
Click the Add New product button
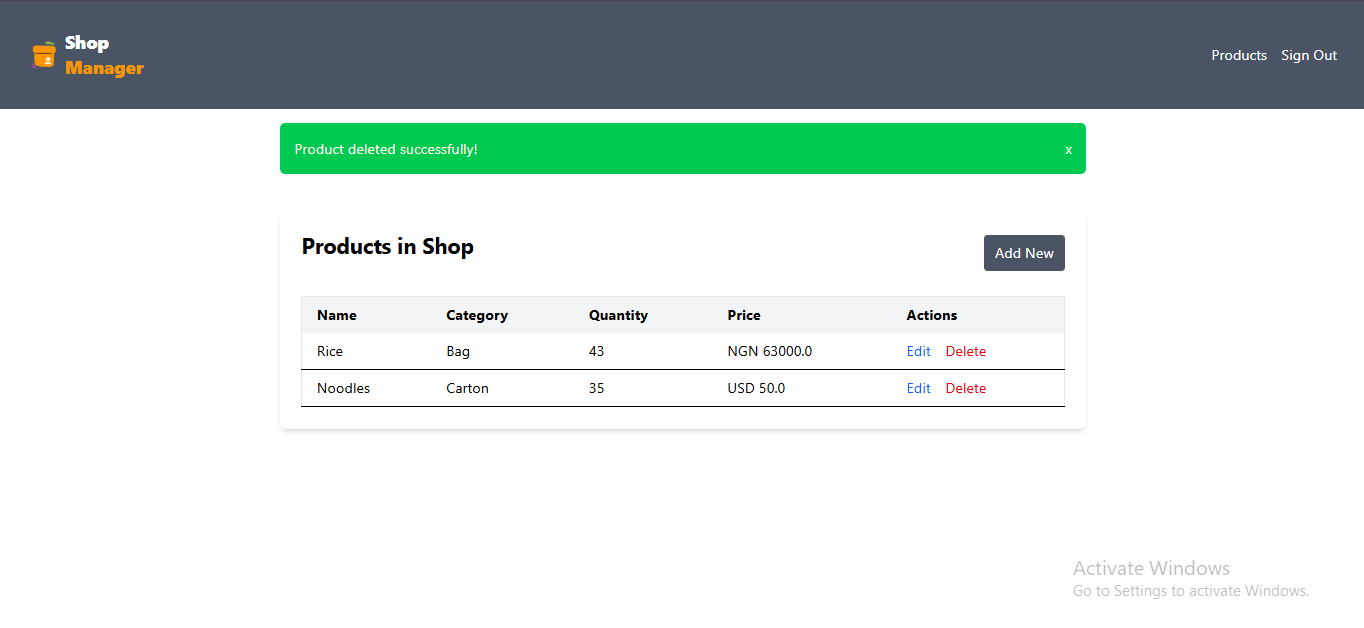[x=1023, y=252]
